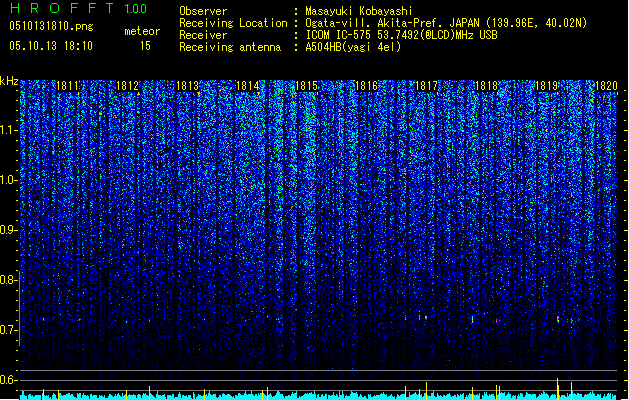Viewport: 629px width, 400px height.
Task: Click the meteor count value 15
Action: pyautogui.click(x=145, y=46)
